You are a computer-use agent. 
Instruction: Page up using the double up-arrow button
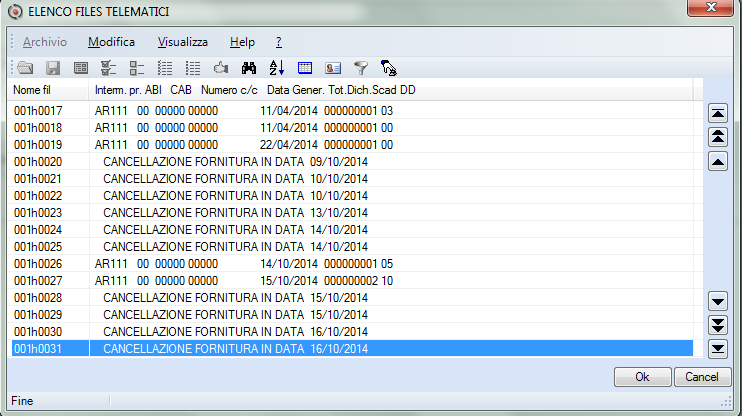[x=718, y=137]
